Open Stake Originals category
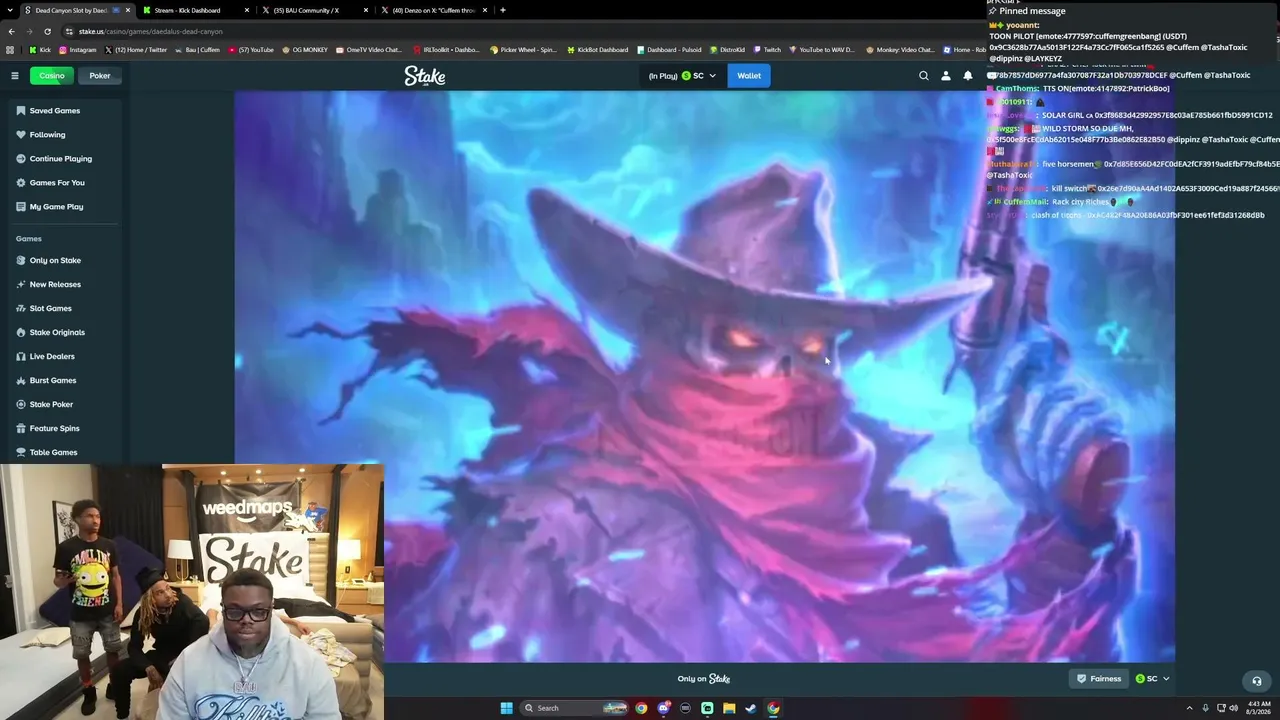Screen dimensions: 1280x720 tap(65, 333)
